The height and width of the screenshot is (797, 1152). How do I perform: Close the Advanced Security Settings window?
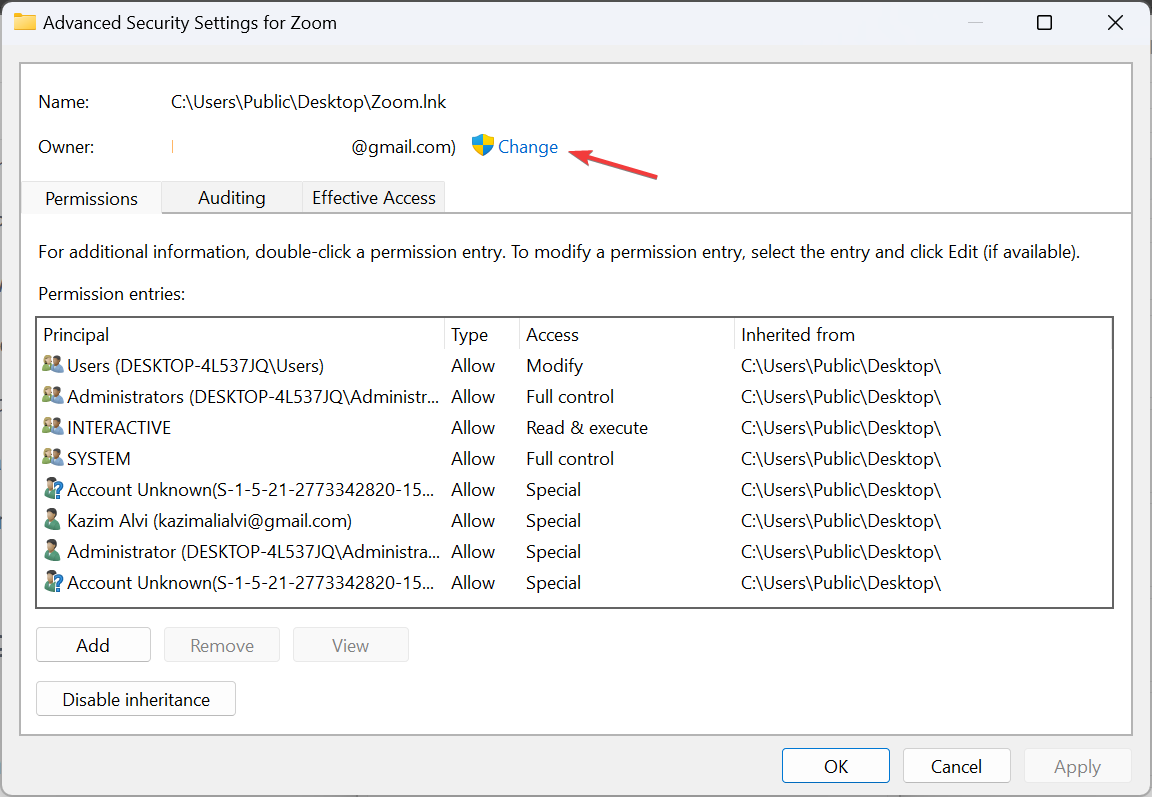pos(1115,23)
